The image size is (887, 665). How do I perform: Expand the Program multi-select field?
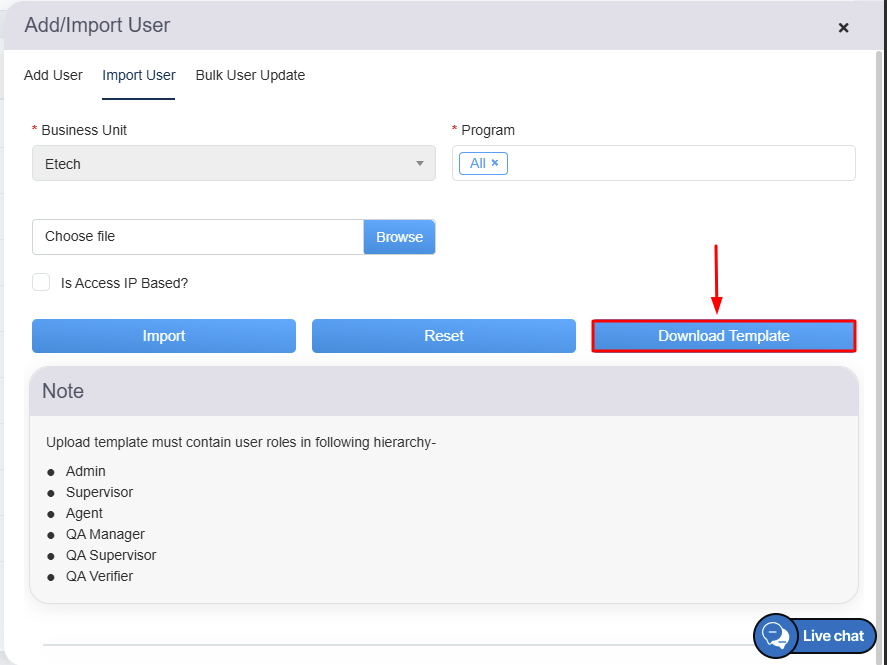(x=680, y=163)
